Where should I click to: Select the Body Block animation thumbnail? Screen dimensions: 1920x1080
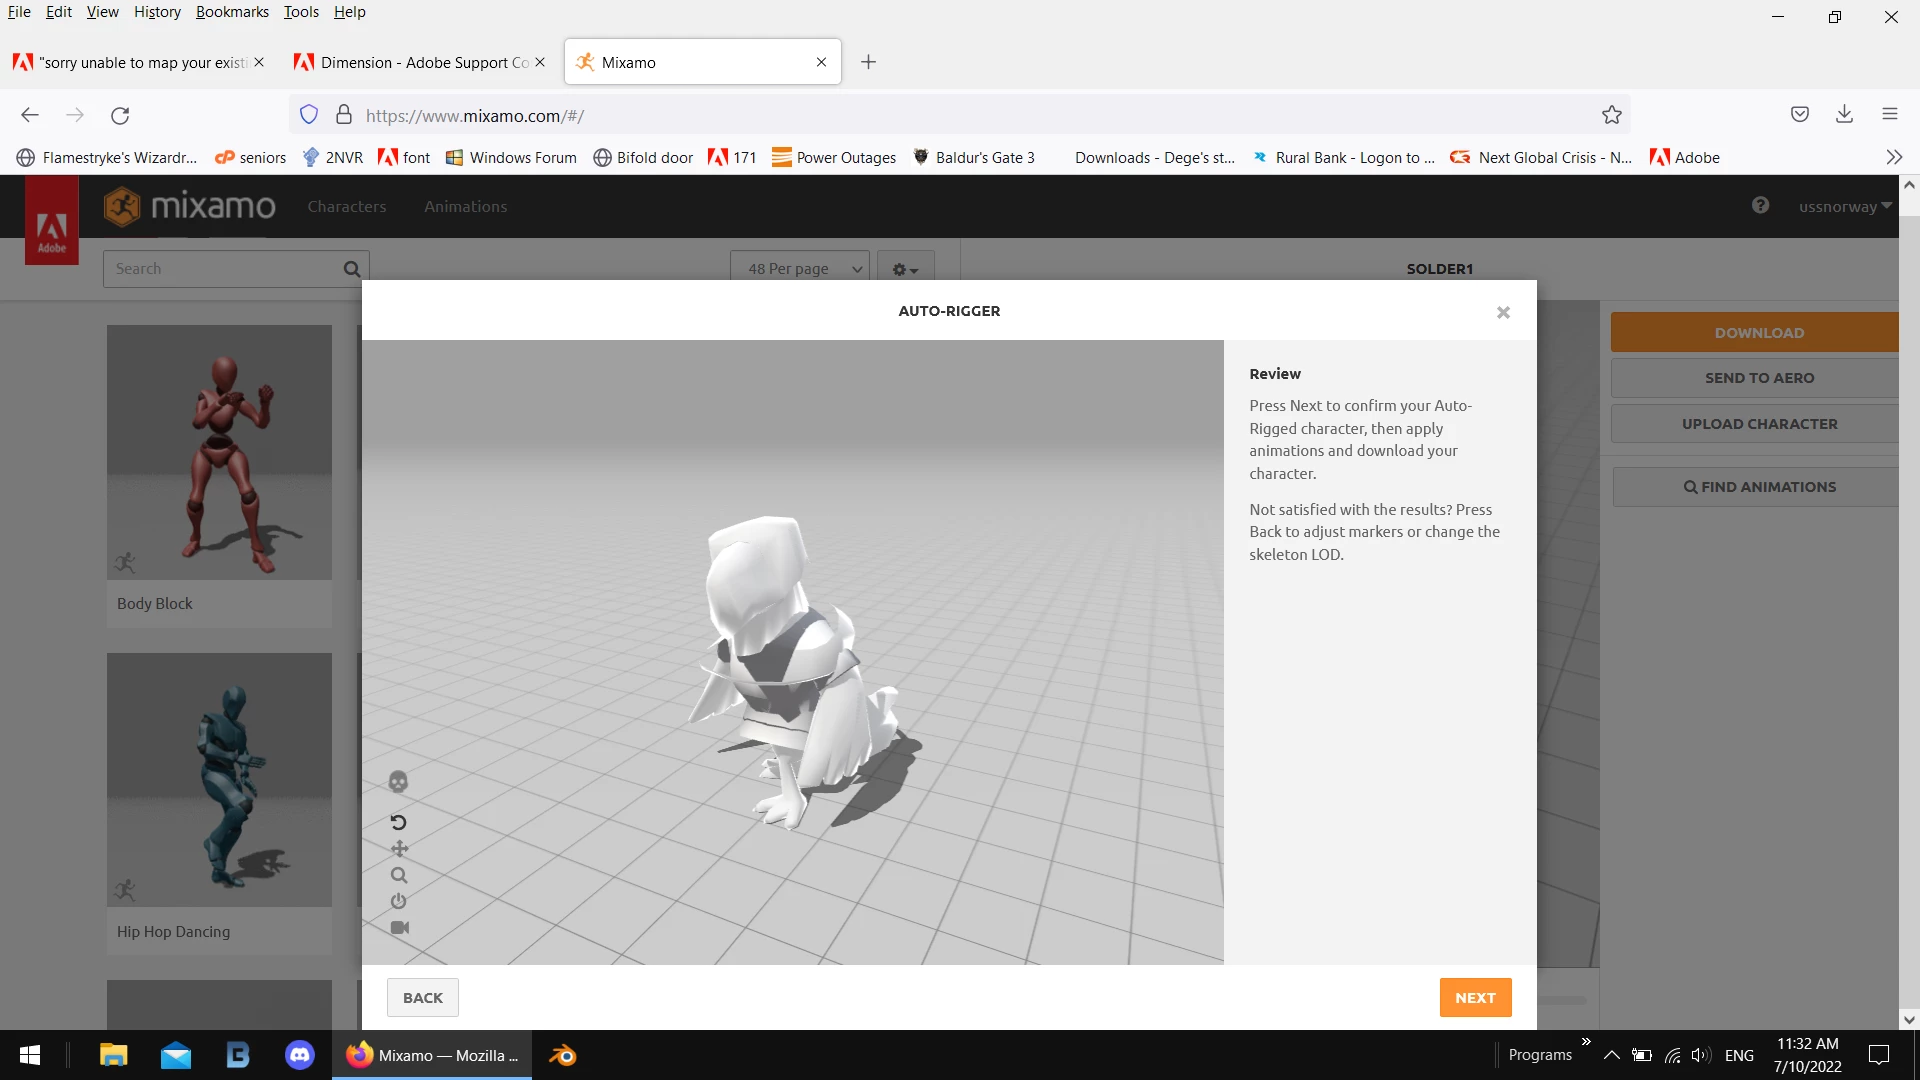tap(219, 452)
